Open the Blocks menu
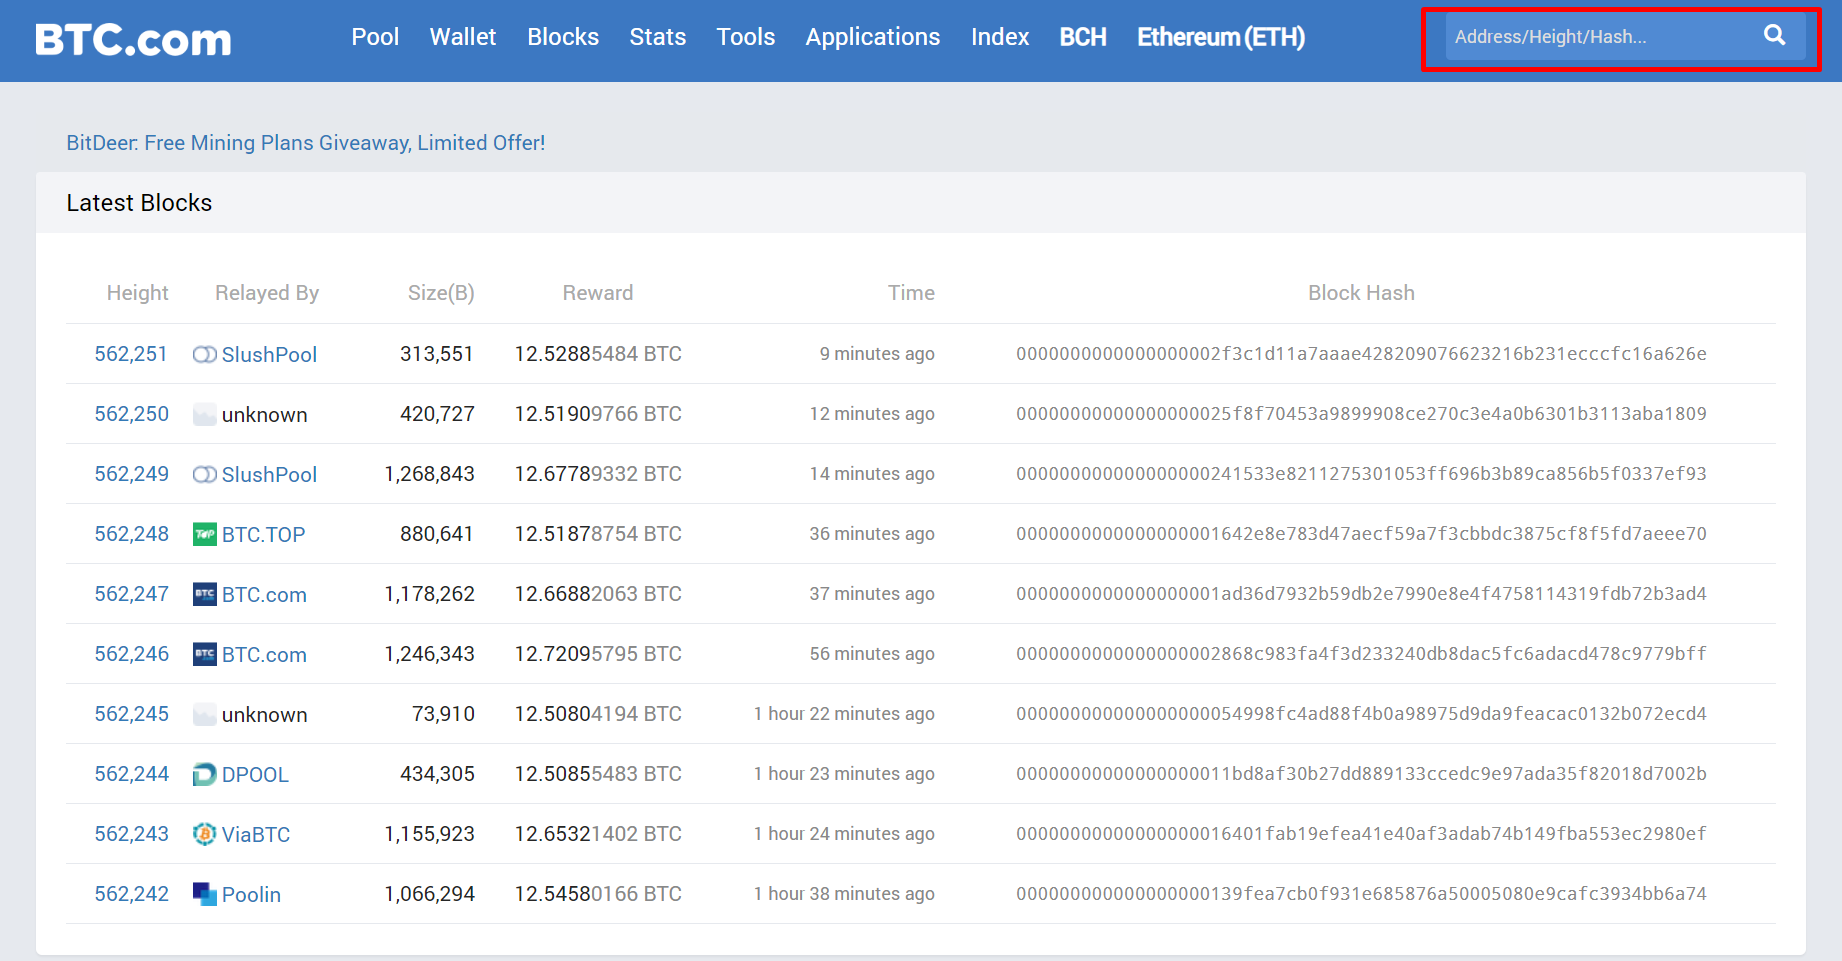 (563, 37)
